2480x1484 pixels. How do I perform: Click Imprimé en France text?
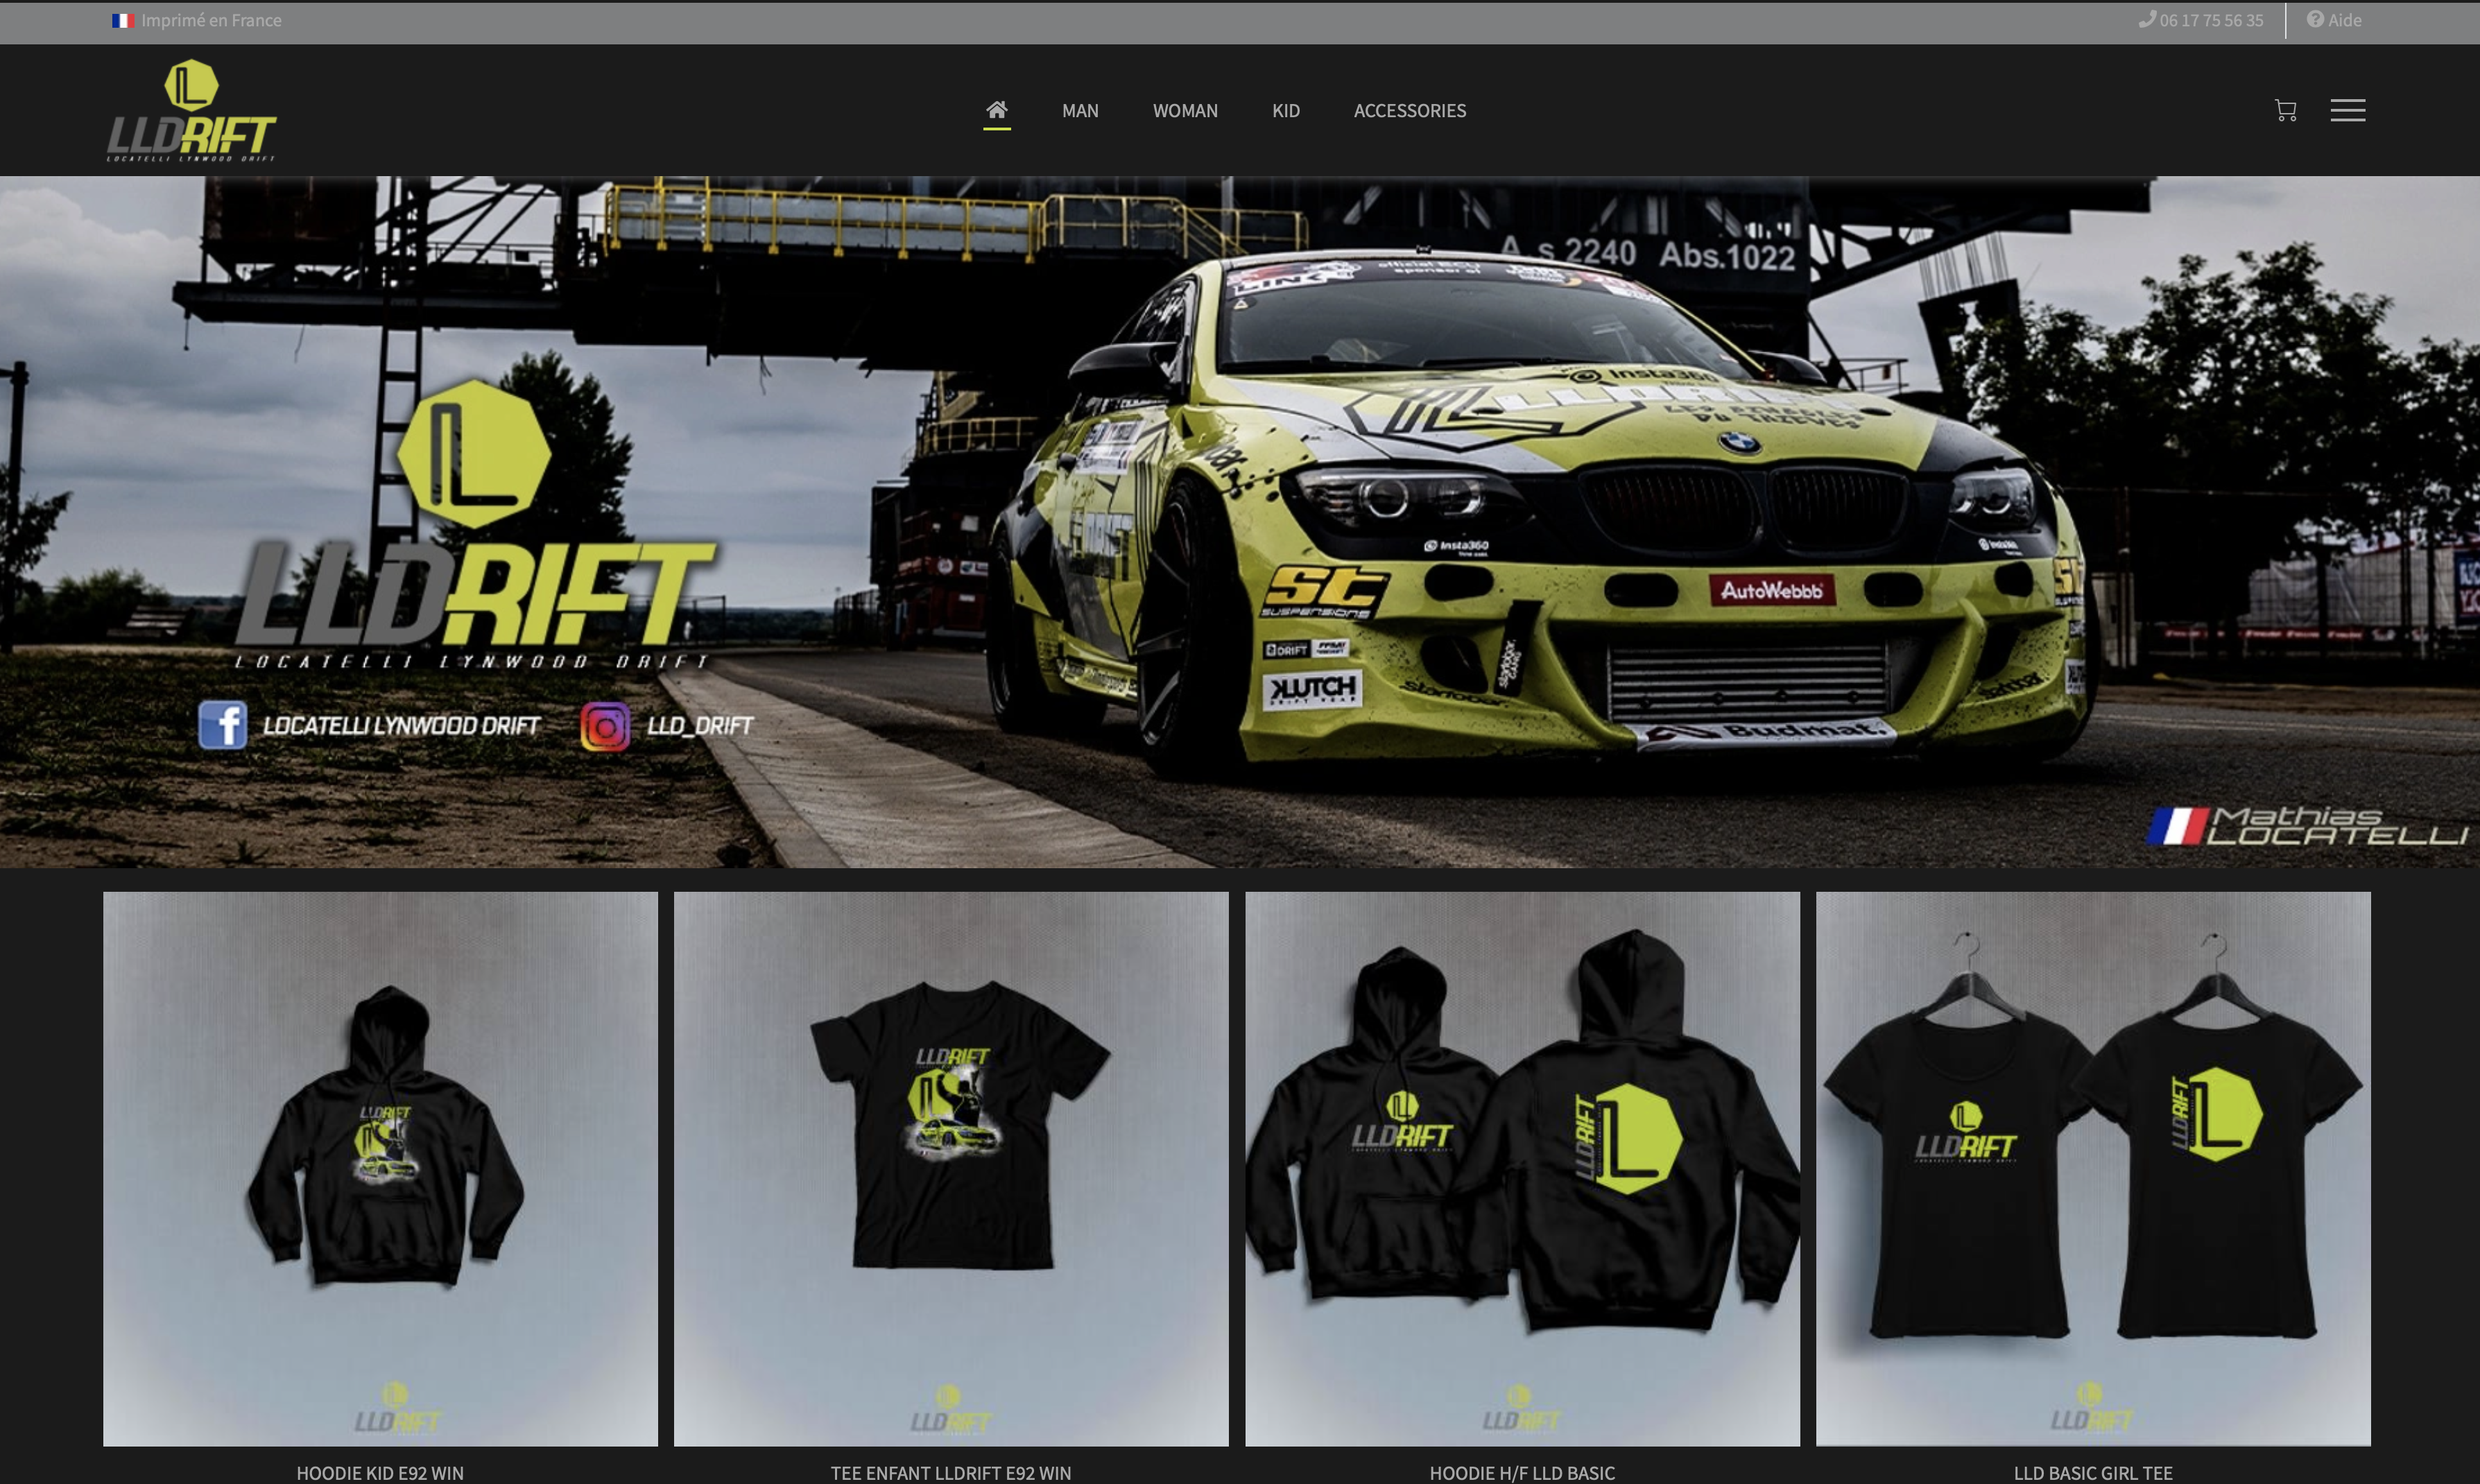click(211, 20)
